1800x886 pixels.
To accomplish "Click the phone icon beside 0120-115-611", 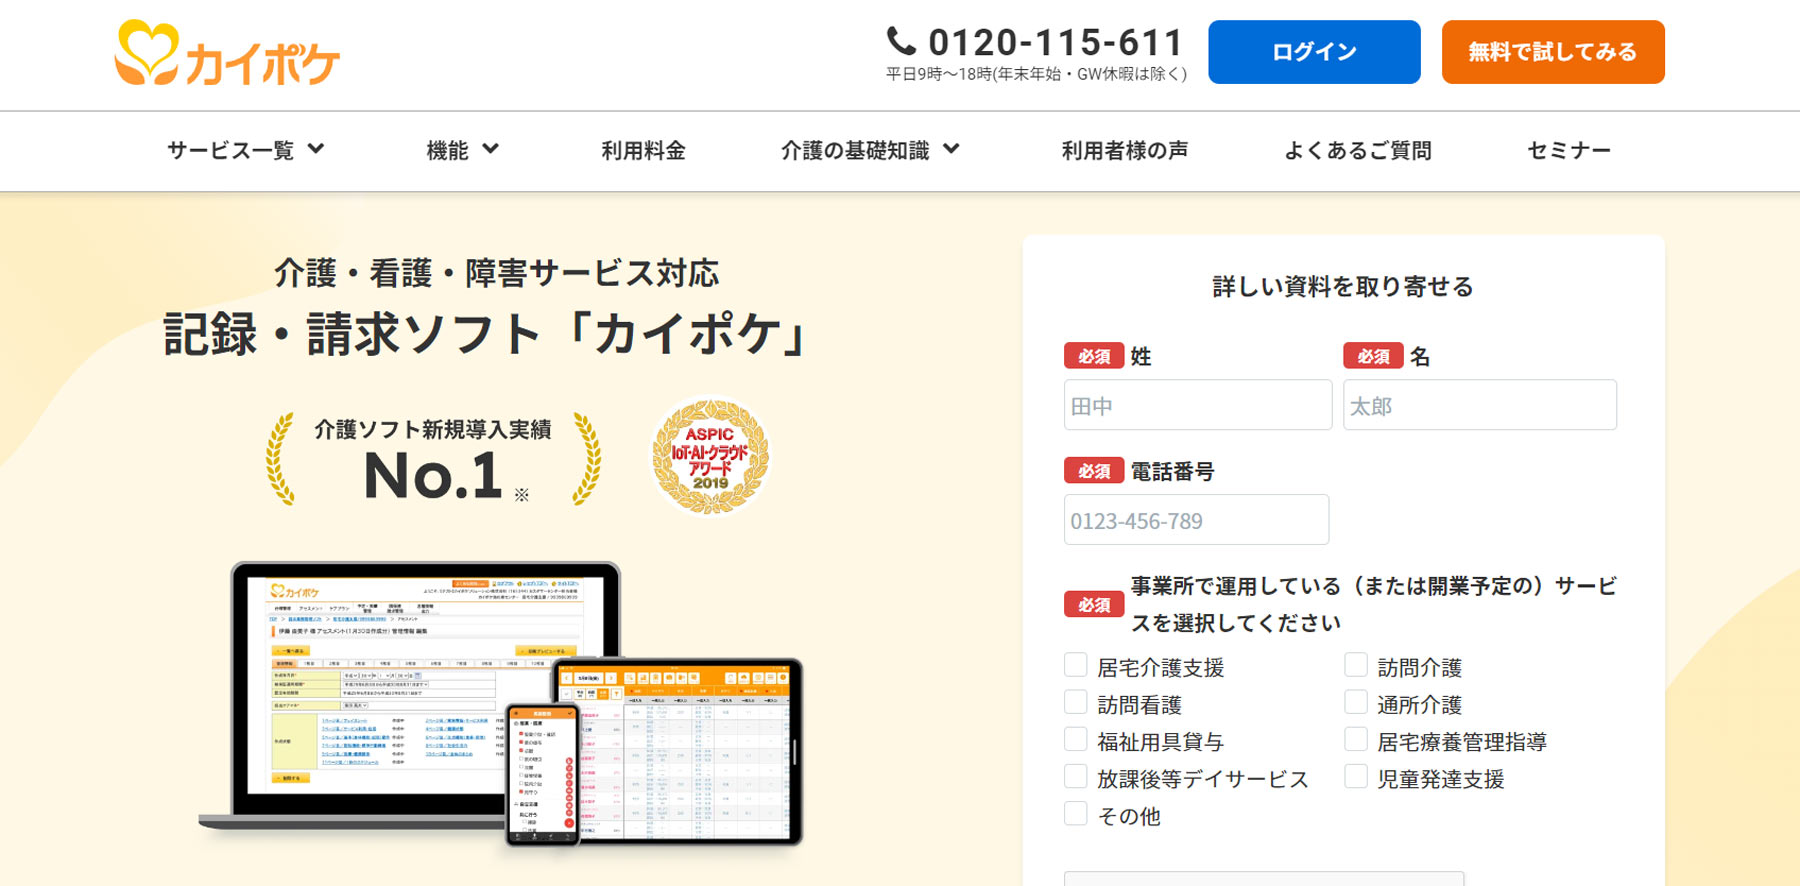I will (901, 41).
